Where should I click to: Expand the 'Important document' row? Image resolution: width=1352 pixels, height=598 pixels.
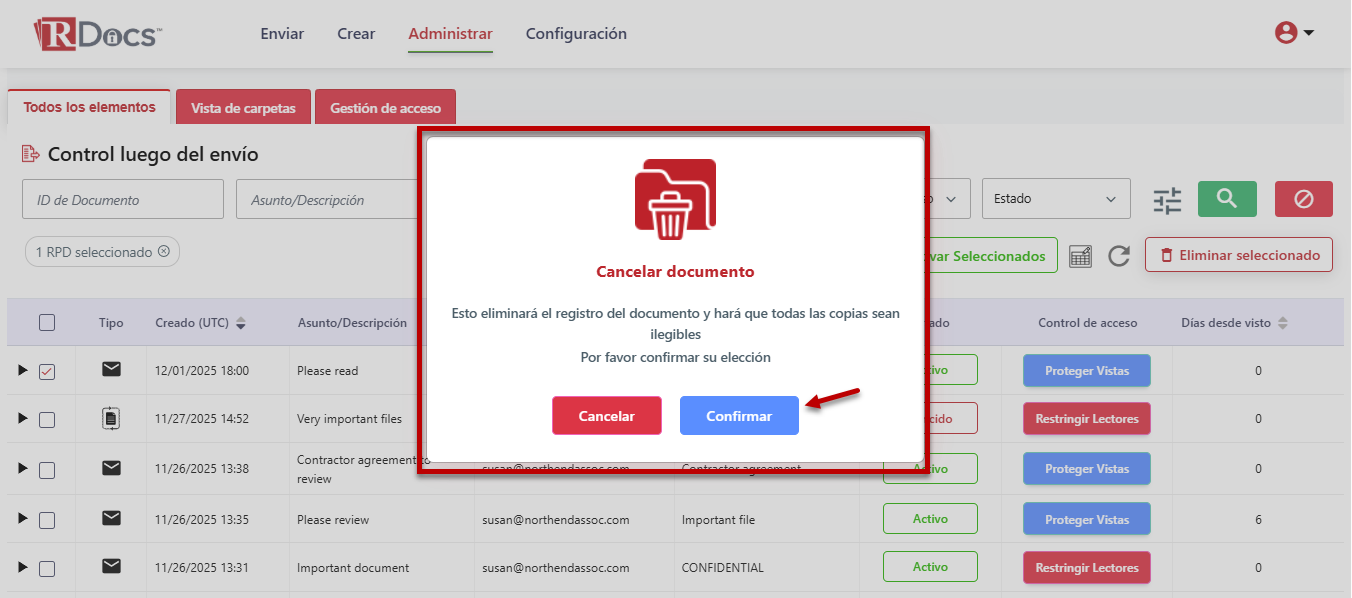tap(22, 567)
